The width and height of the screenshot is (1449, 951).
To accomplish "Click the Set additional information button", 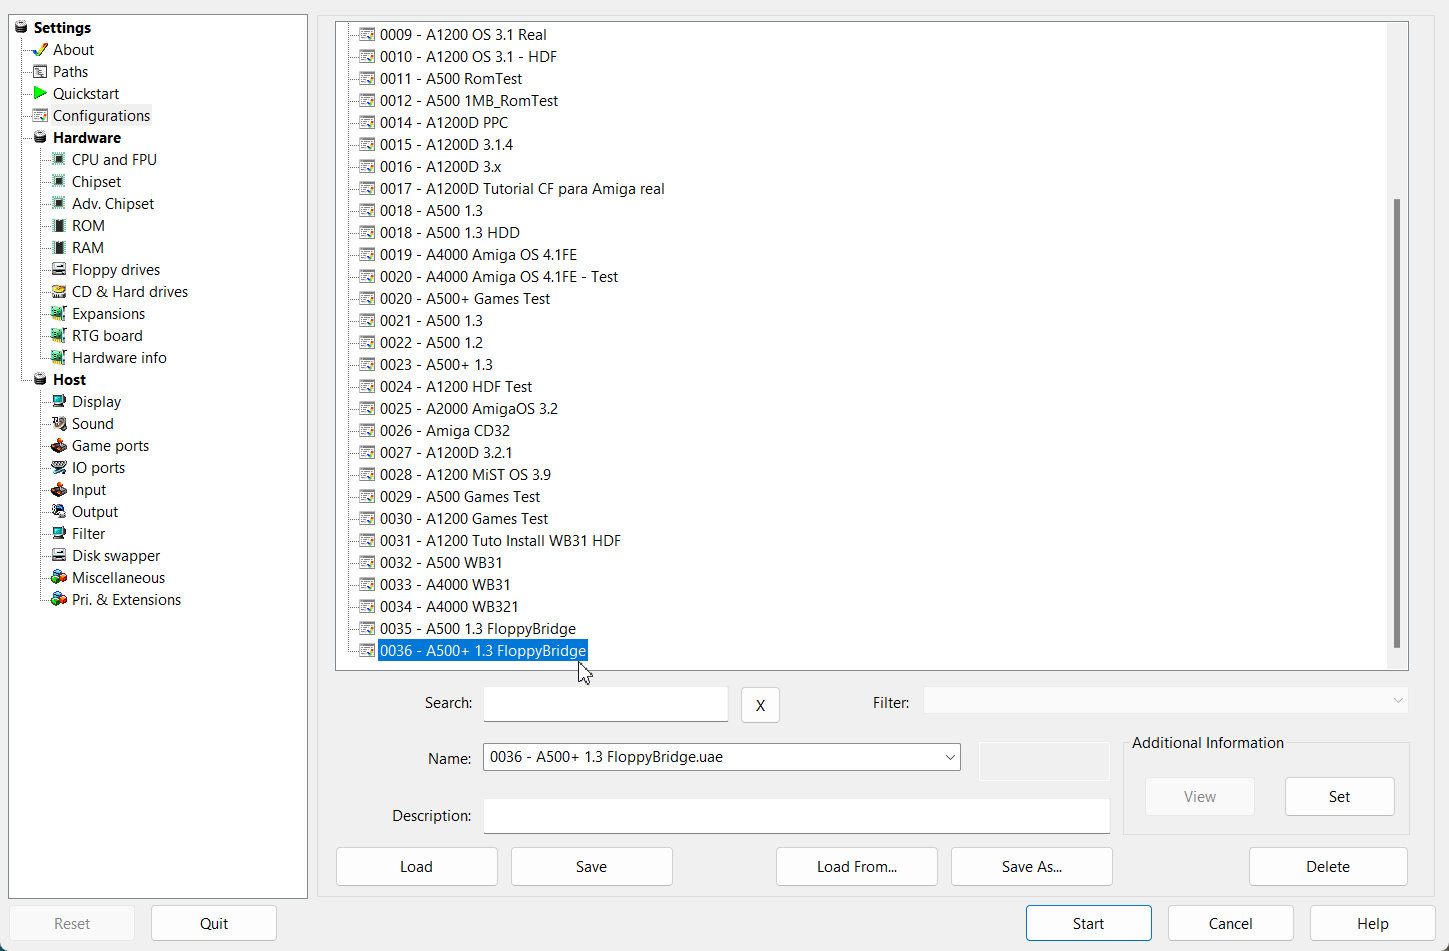I will tap(1339, 797).
